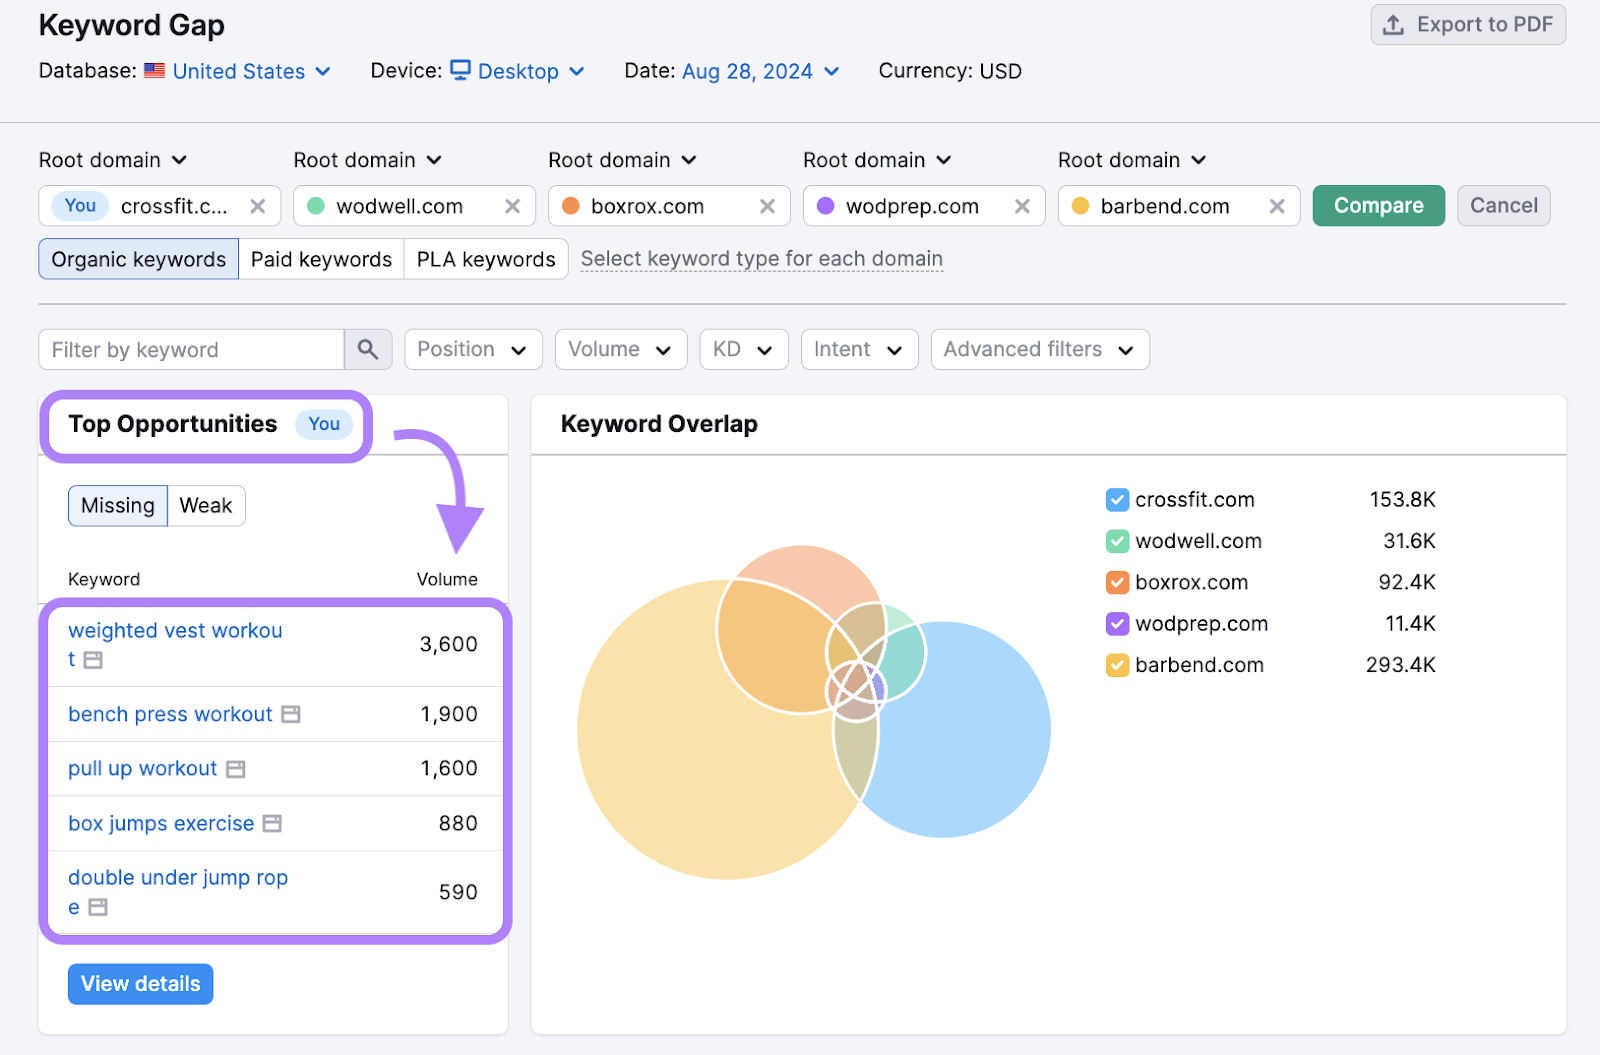Image resolution: width=1600 pixels, height=1055 pixels.
Task: Click the orange dot in the boxrox.com domain field
Action: pos(571,206)
